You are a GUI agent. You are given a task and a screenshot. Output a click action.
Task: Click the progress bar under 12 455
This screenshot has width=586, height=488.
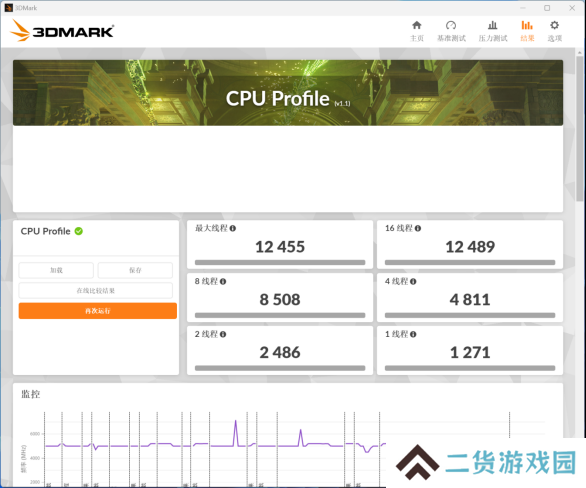click(x=280, y=262)
